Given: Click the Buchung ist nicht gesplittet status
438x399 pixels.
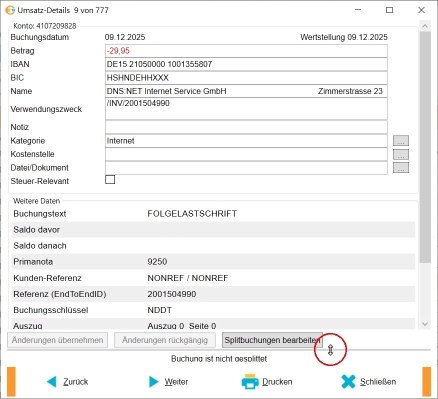Looking at the screenshot, I should [219, 359].
